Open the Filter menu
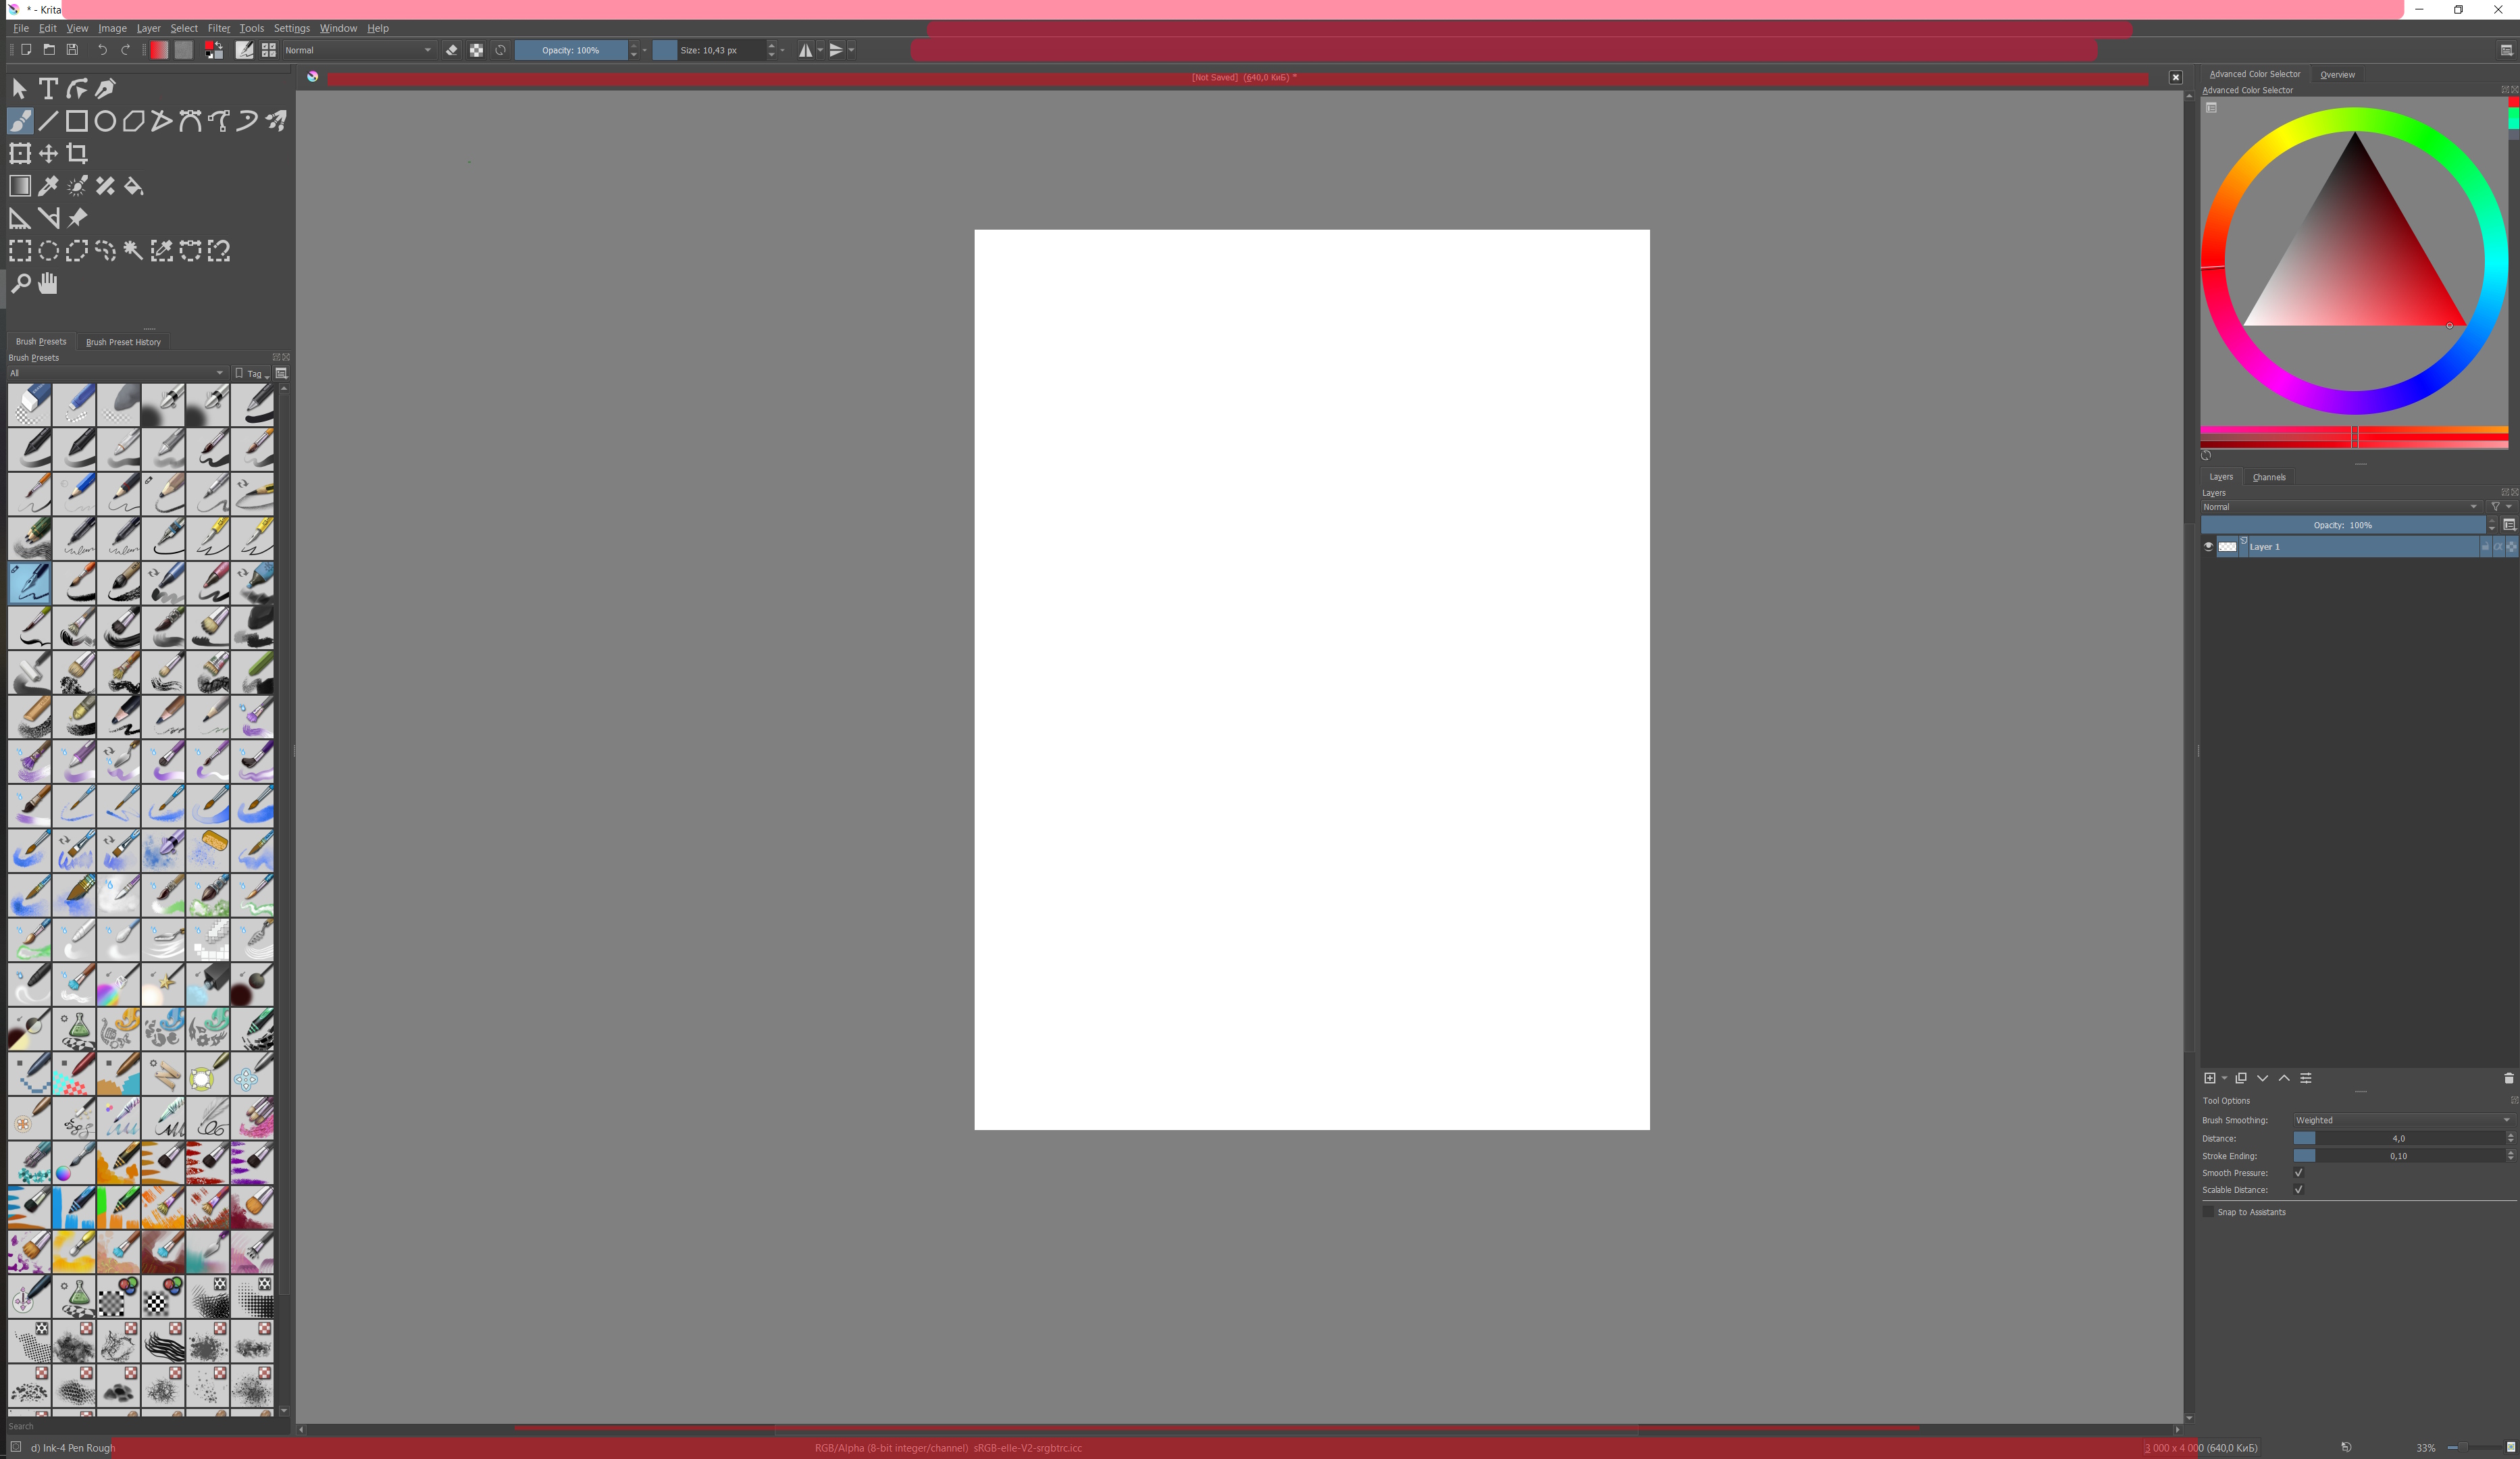 (218, 28)
